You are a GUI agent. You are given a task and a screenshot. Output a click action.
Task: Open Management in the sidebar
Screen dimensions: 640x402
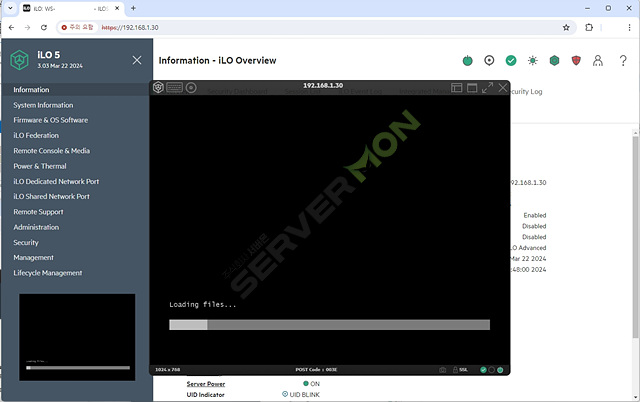coord(33,258)
